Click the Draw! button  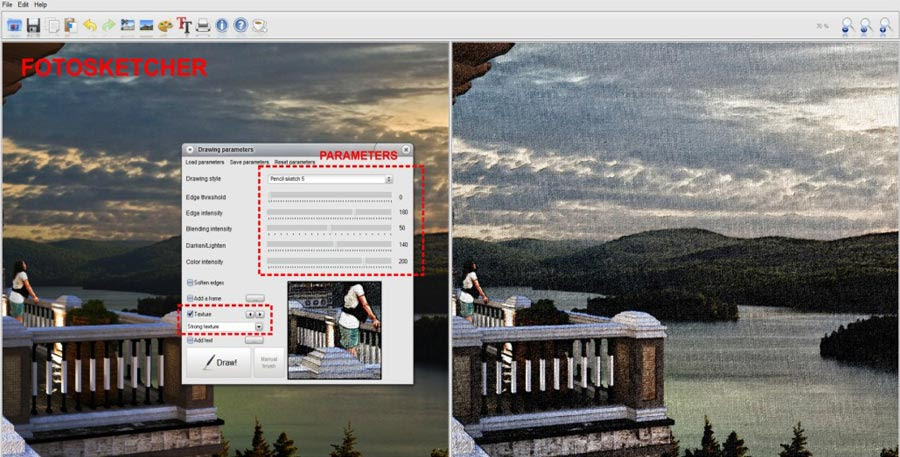pos(219,362)
